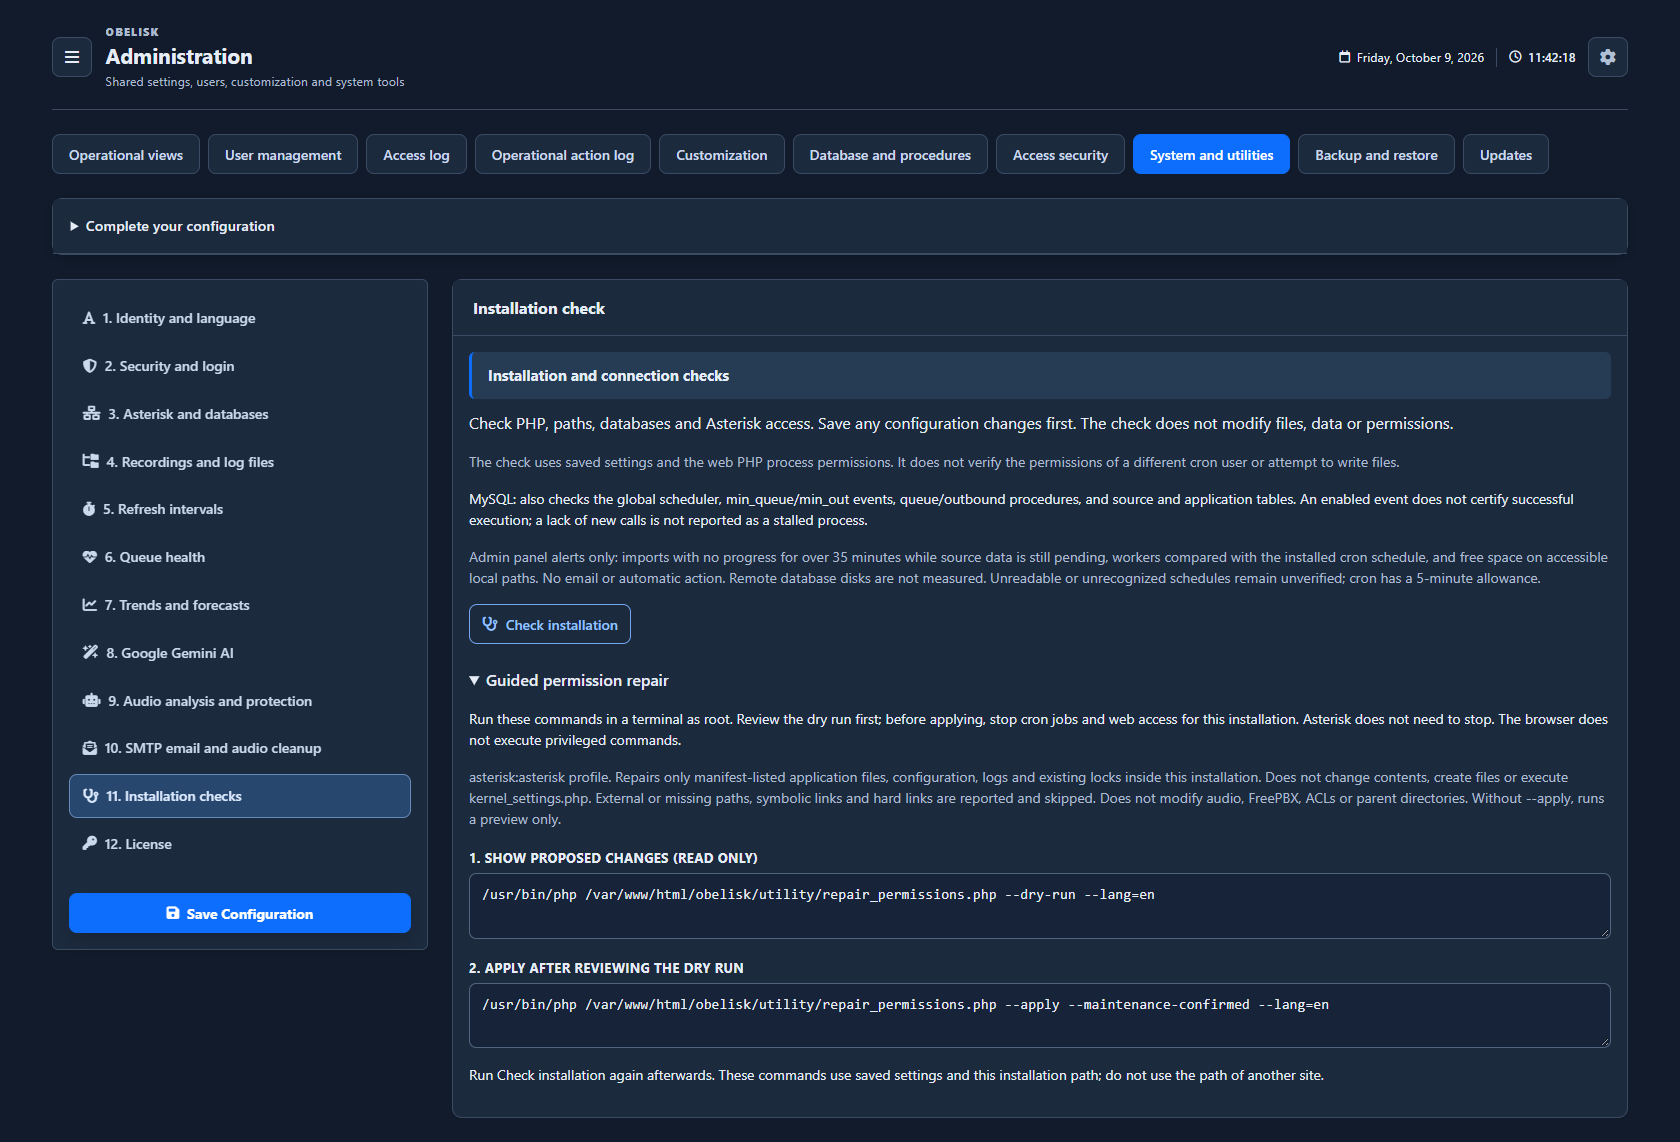Image resolution: width=1680 pixels, height=1142 pixels.
Task: Click the clock icon beside 11:42:18
Action: pos(1515,57)
